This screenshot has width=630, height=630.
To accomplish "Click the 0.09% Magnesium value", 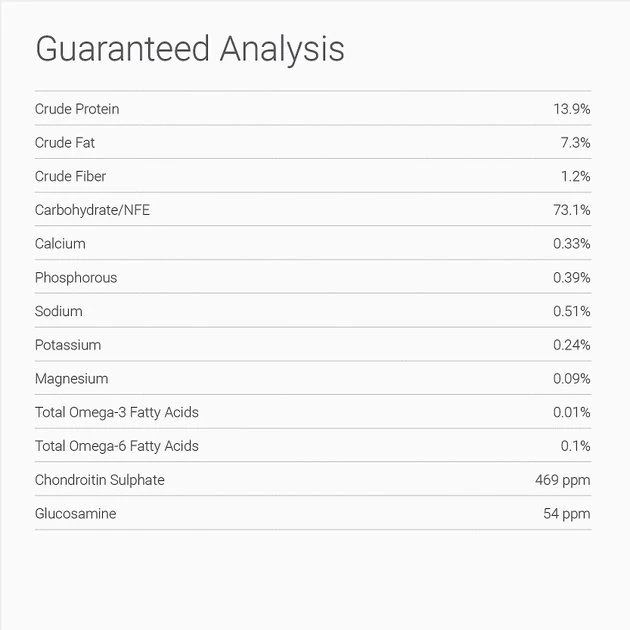I will click(x=572, y=379).
